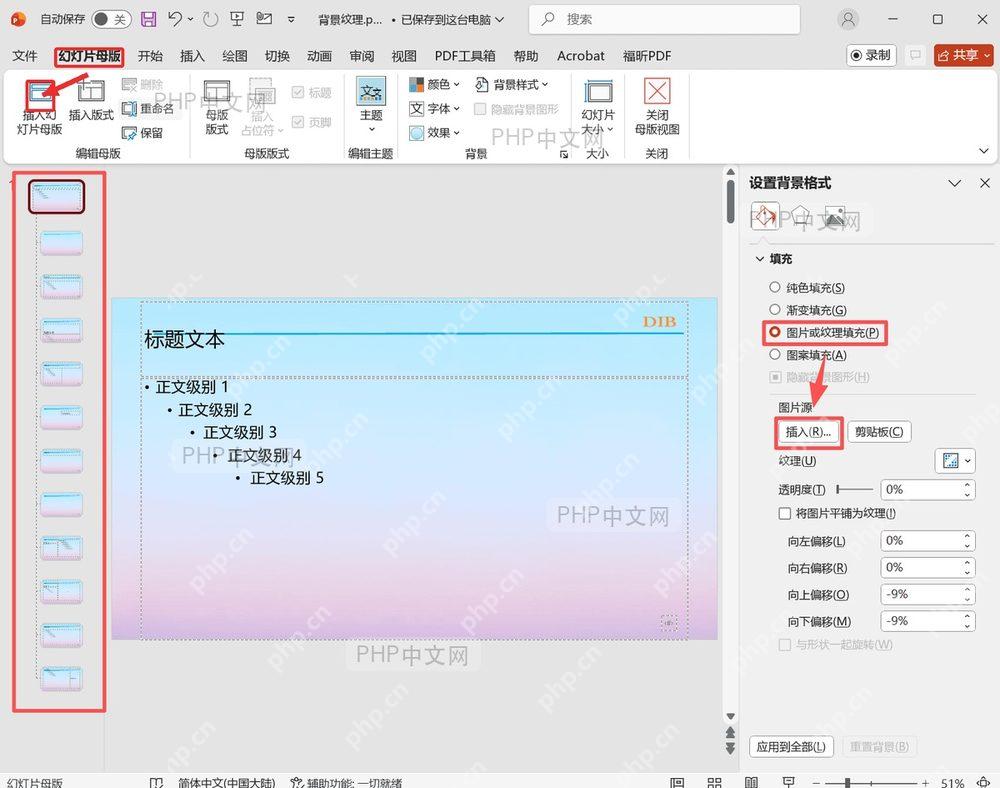The width and height of the screenshot is (1000, 788).
Task: Click the Undo arrow icon
Action: coord(175,19)
